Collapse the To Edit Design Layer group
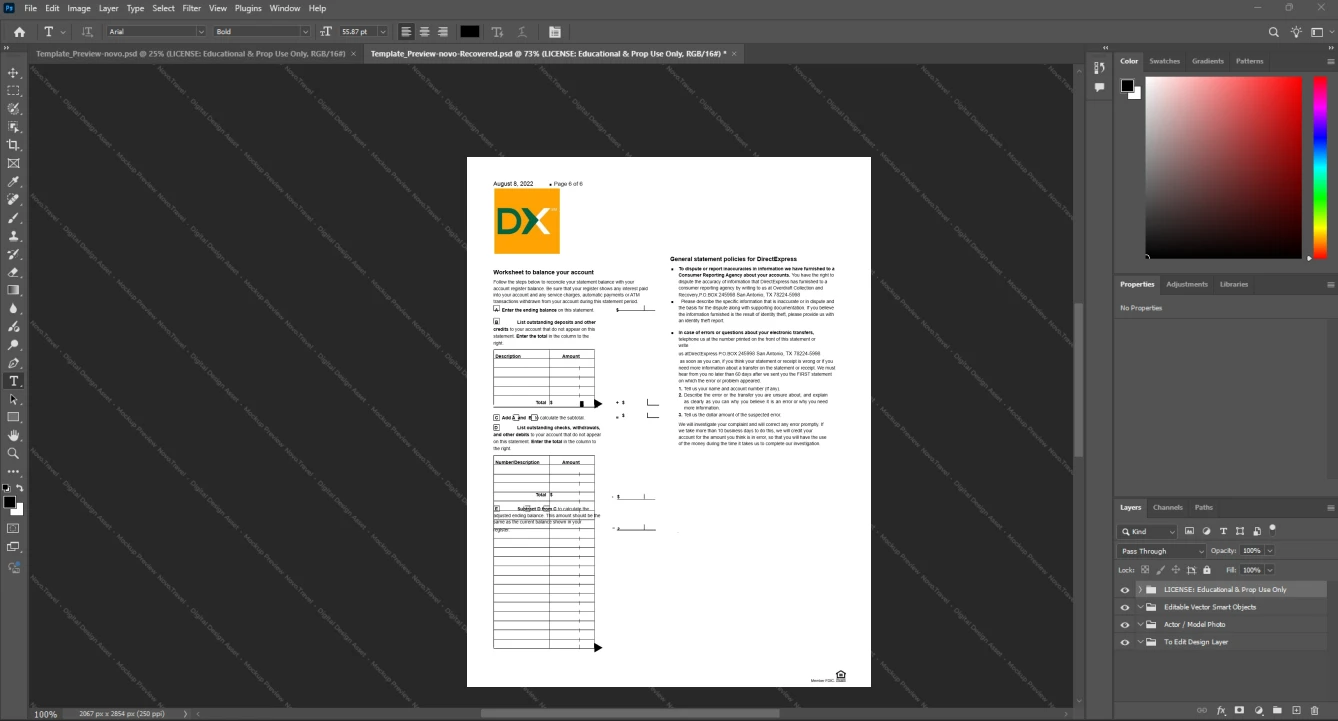Viewport: 1338px width, 721px height. (1139, 642)
